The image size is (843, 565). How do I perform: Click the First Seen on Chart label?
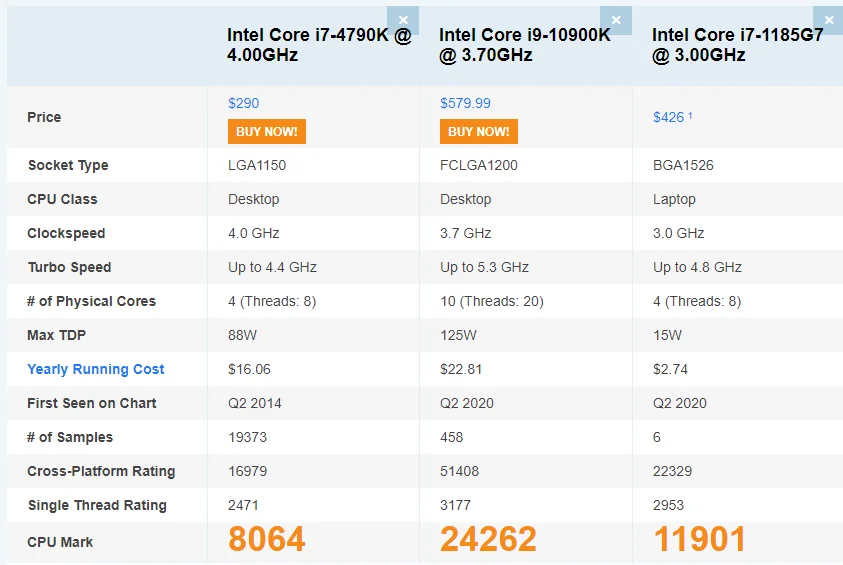pyautogui.click(x=92, y=403)
